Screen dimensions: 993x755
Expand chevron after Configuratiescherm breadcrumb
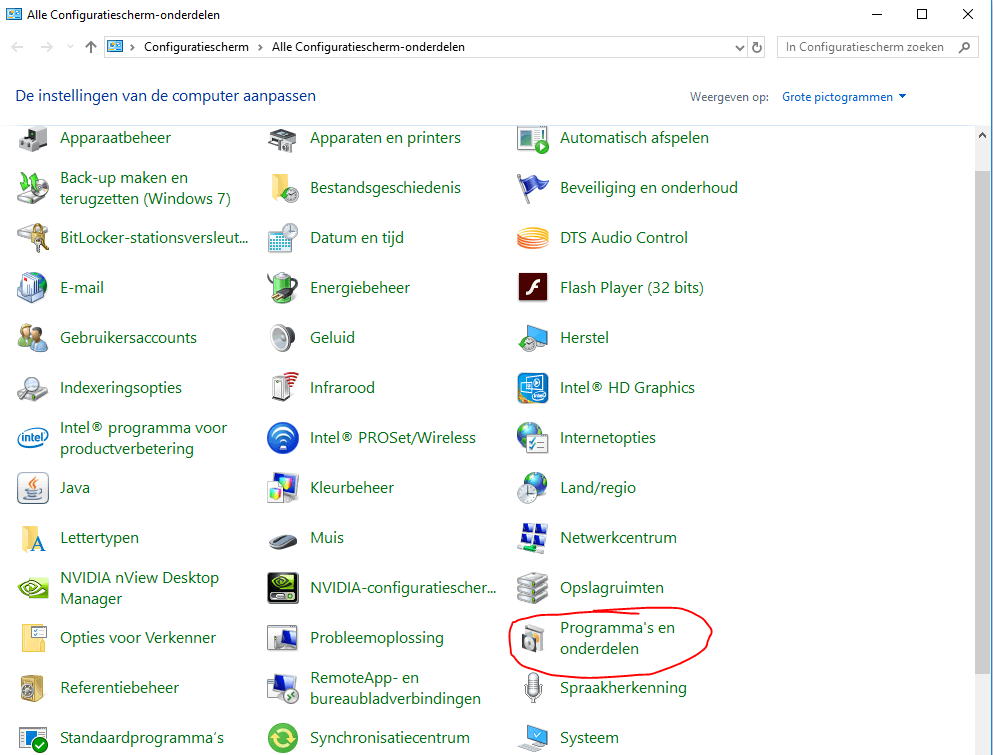point(260,48)
